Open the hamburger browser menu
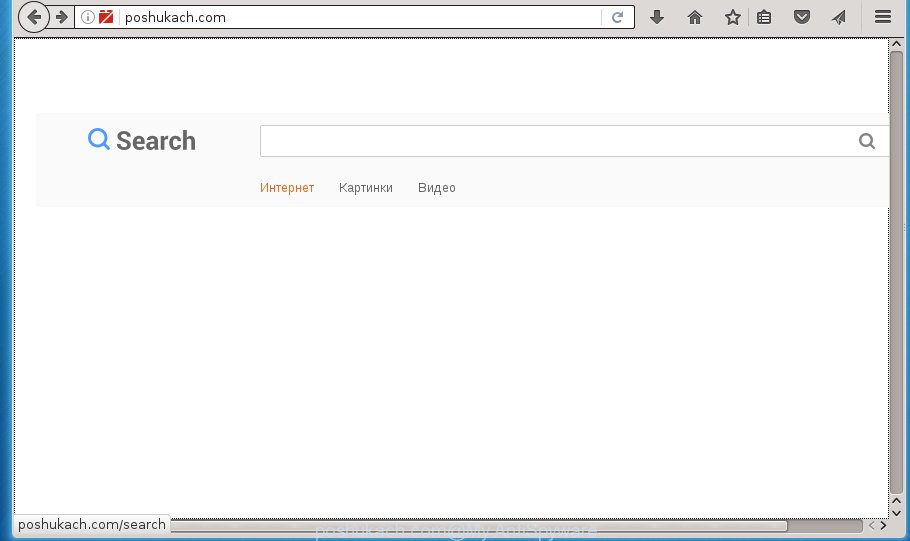Image resolution: width=910 pixels, height=541 pixels. (x=883, y=17)
